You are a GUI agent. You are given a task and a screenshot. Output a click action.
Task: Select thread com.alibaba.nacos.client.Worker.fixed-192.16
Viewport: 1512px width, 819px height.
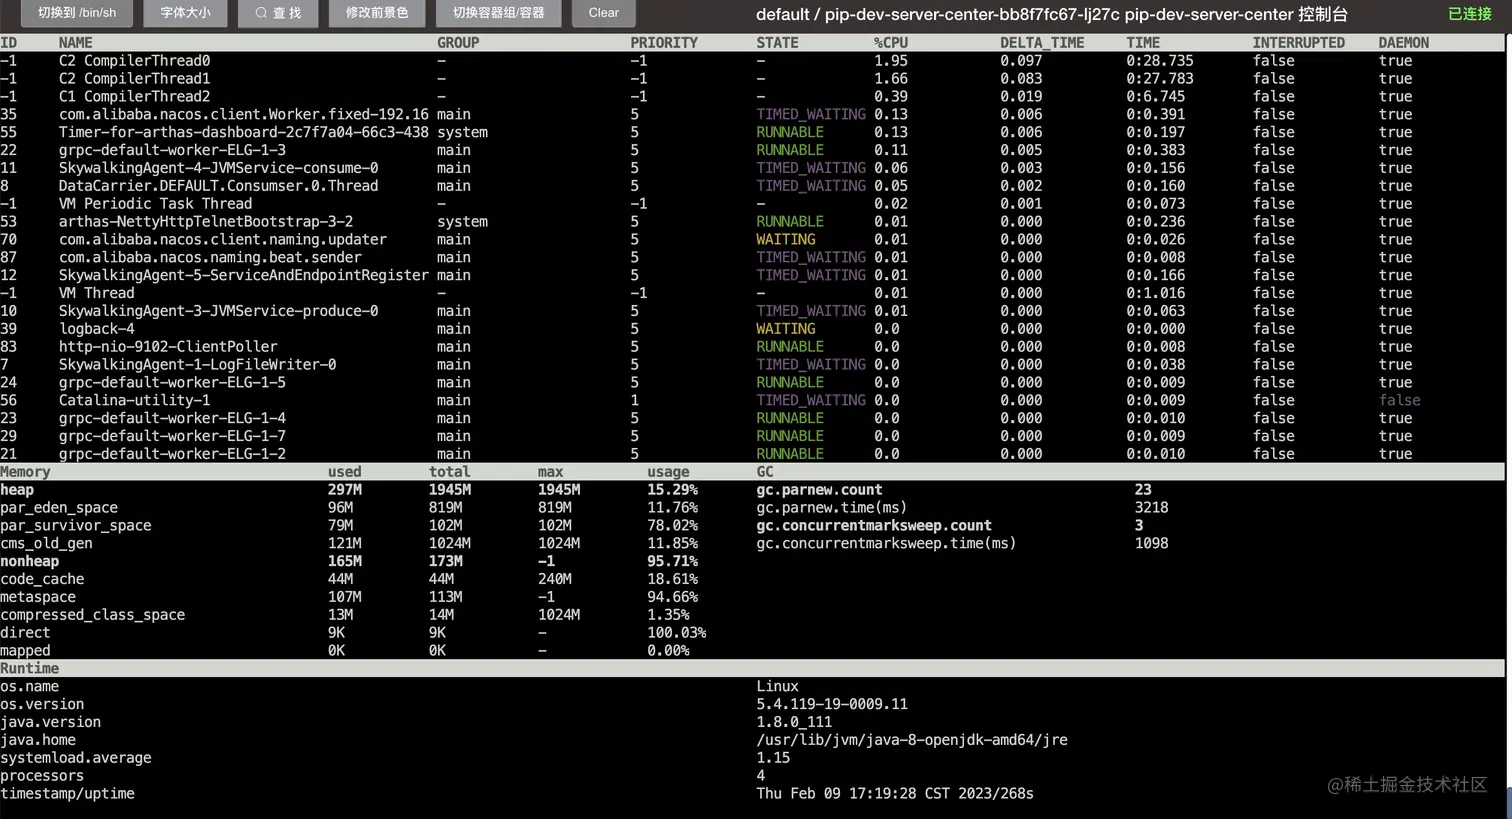(243, 115)
